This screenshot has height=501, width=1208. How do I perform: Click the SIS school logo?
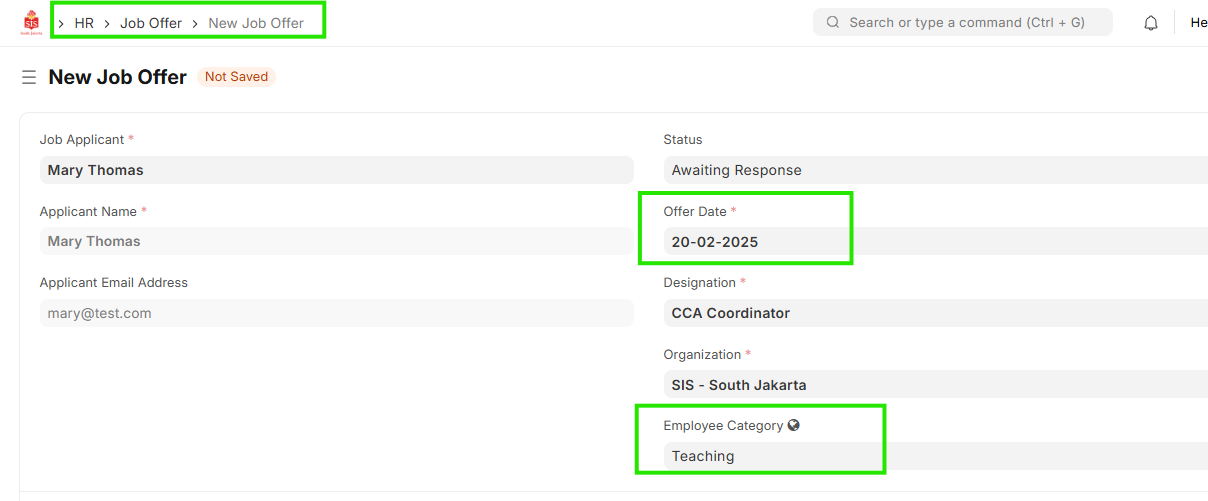[x=31, y=23]
